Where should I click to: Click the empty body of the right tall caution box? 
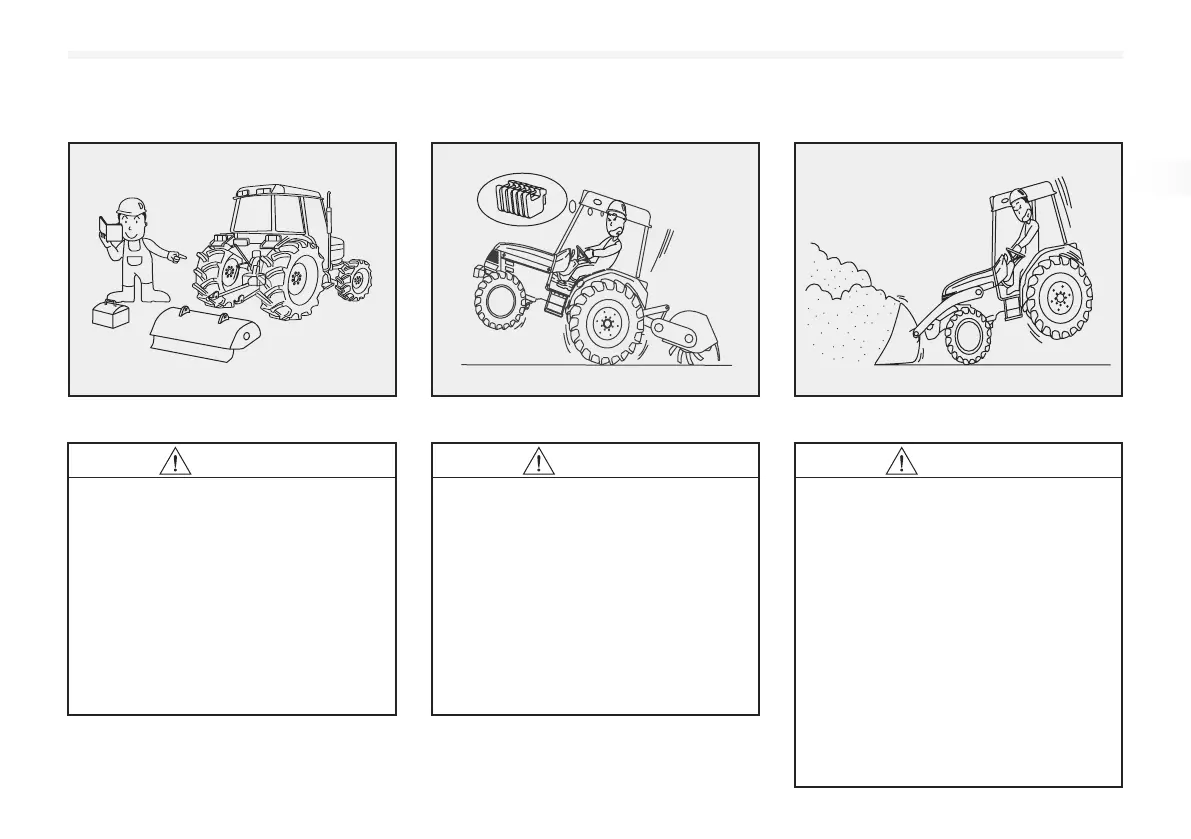pyautogui.click(x=959, y=632)
